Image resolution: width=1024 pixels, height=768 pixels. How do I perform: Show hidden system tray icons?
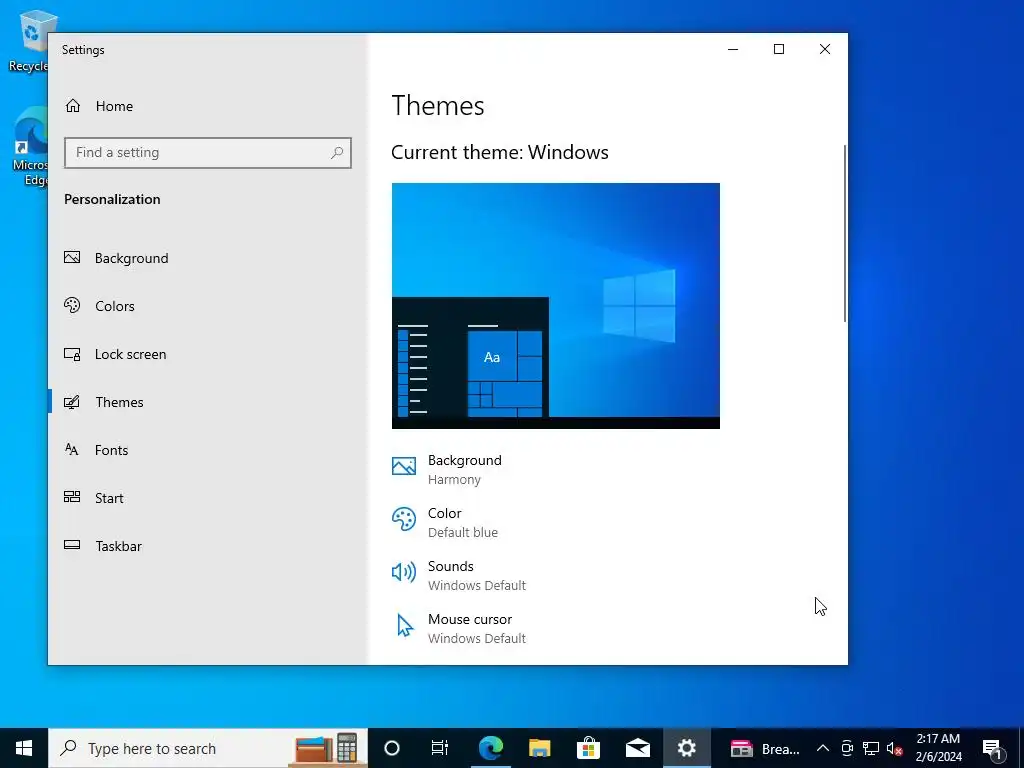[x=823, y=748]
